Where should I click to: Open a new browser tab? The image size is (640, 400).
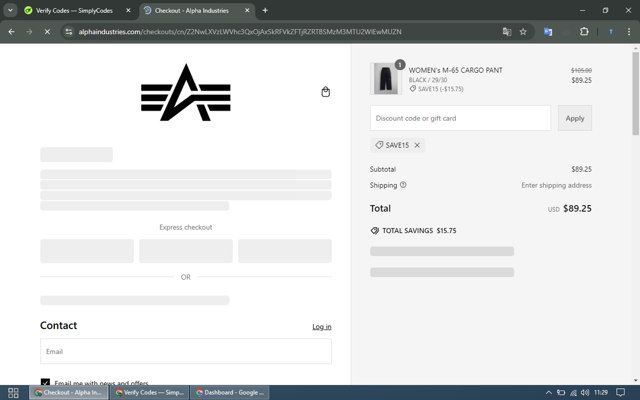pyautogui.click(x=265, y=11)
